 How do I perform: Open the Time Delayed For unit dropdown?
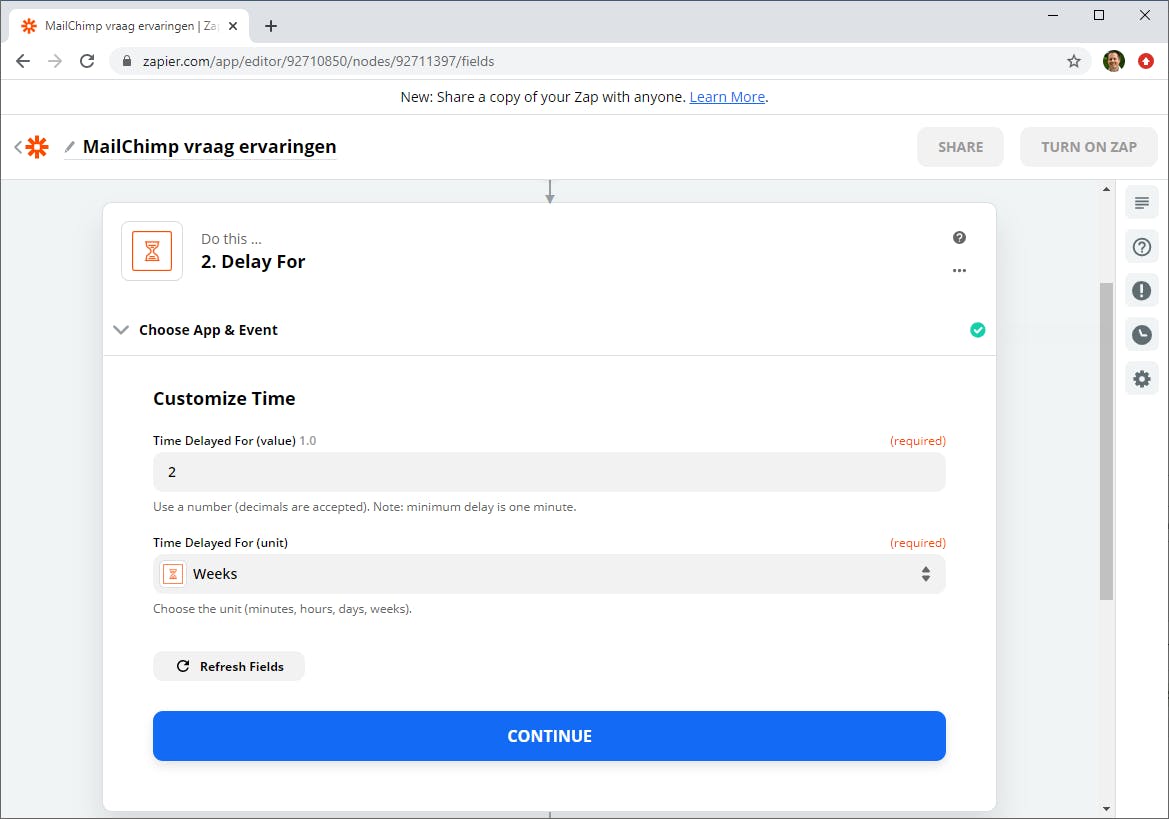pos(549,574)
